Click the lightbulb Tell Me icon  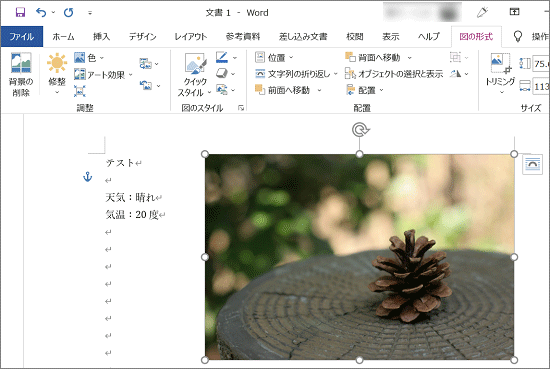[517, 36]
